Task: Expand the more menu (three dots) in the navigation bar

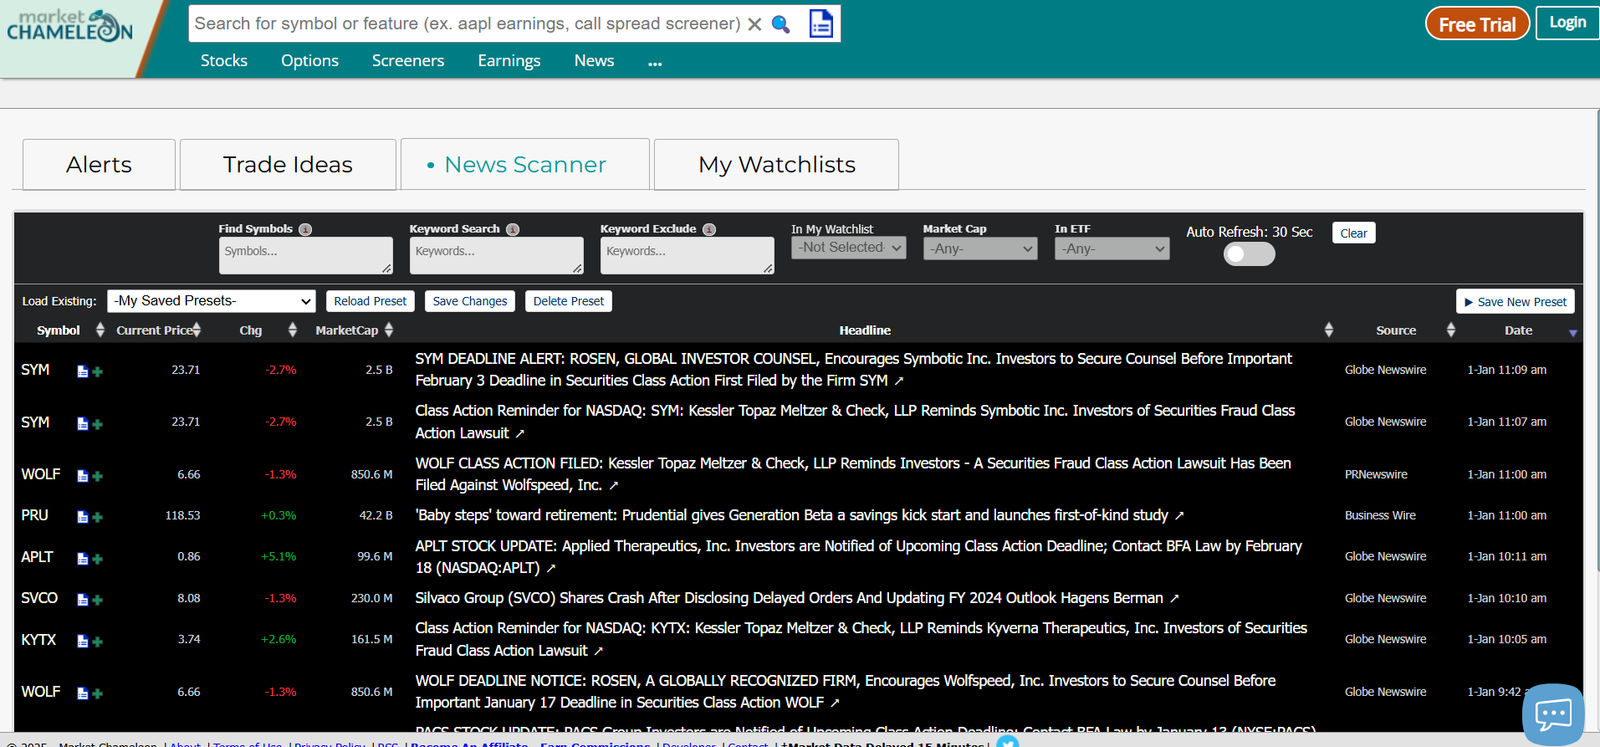Action: click(655, 62)
